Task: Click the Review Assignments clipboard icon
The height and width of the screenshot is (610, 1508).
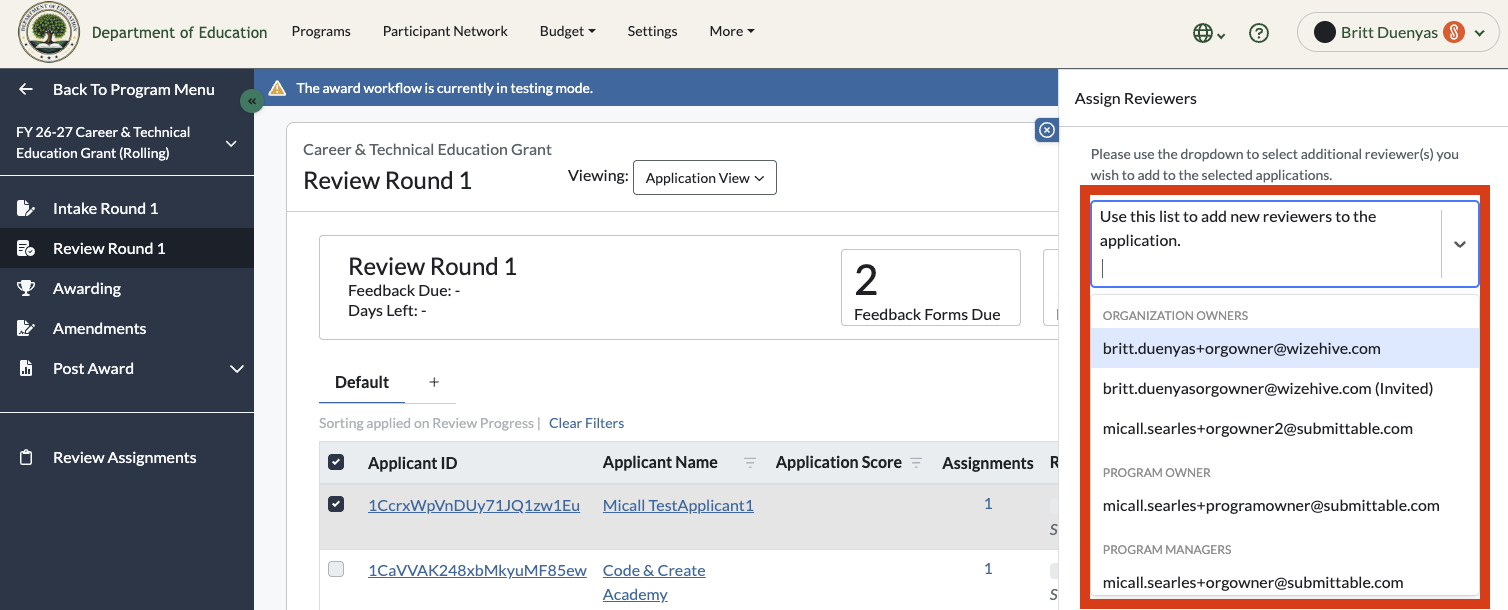Action: pos(26,457)
